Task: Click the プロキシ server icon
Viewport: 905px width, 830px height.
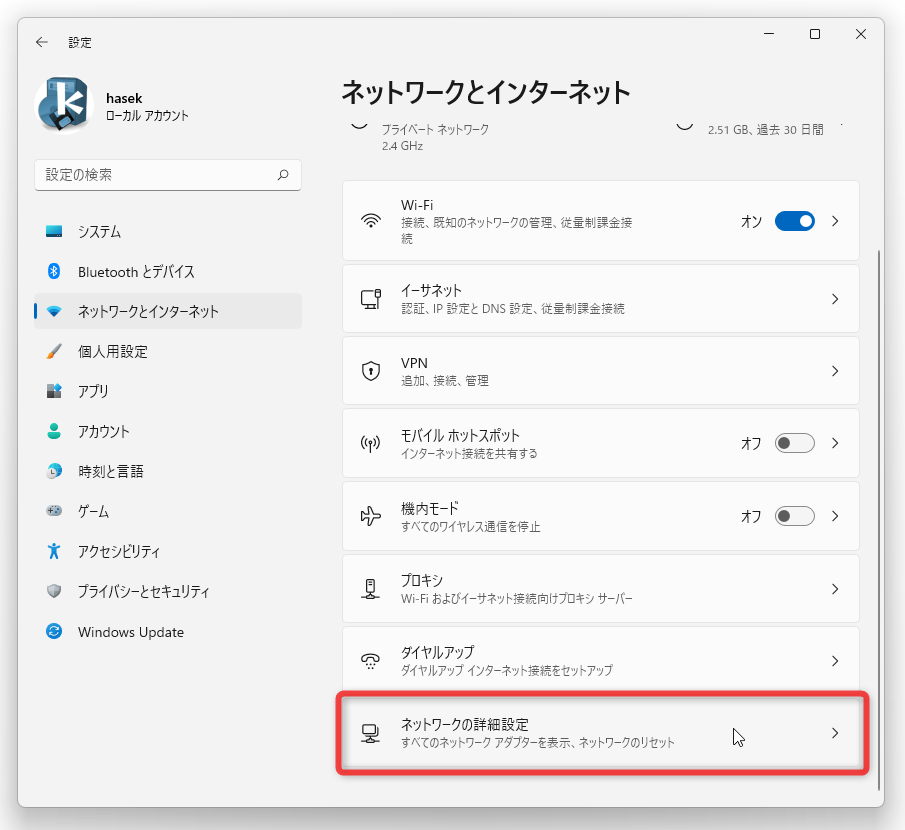Action: tap(371, 589)
